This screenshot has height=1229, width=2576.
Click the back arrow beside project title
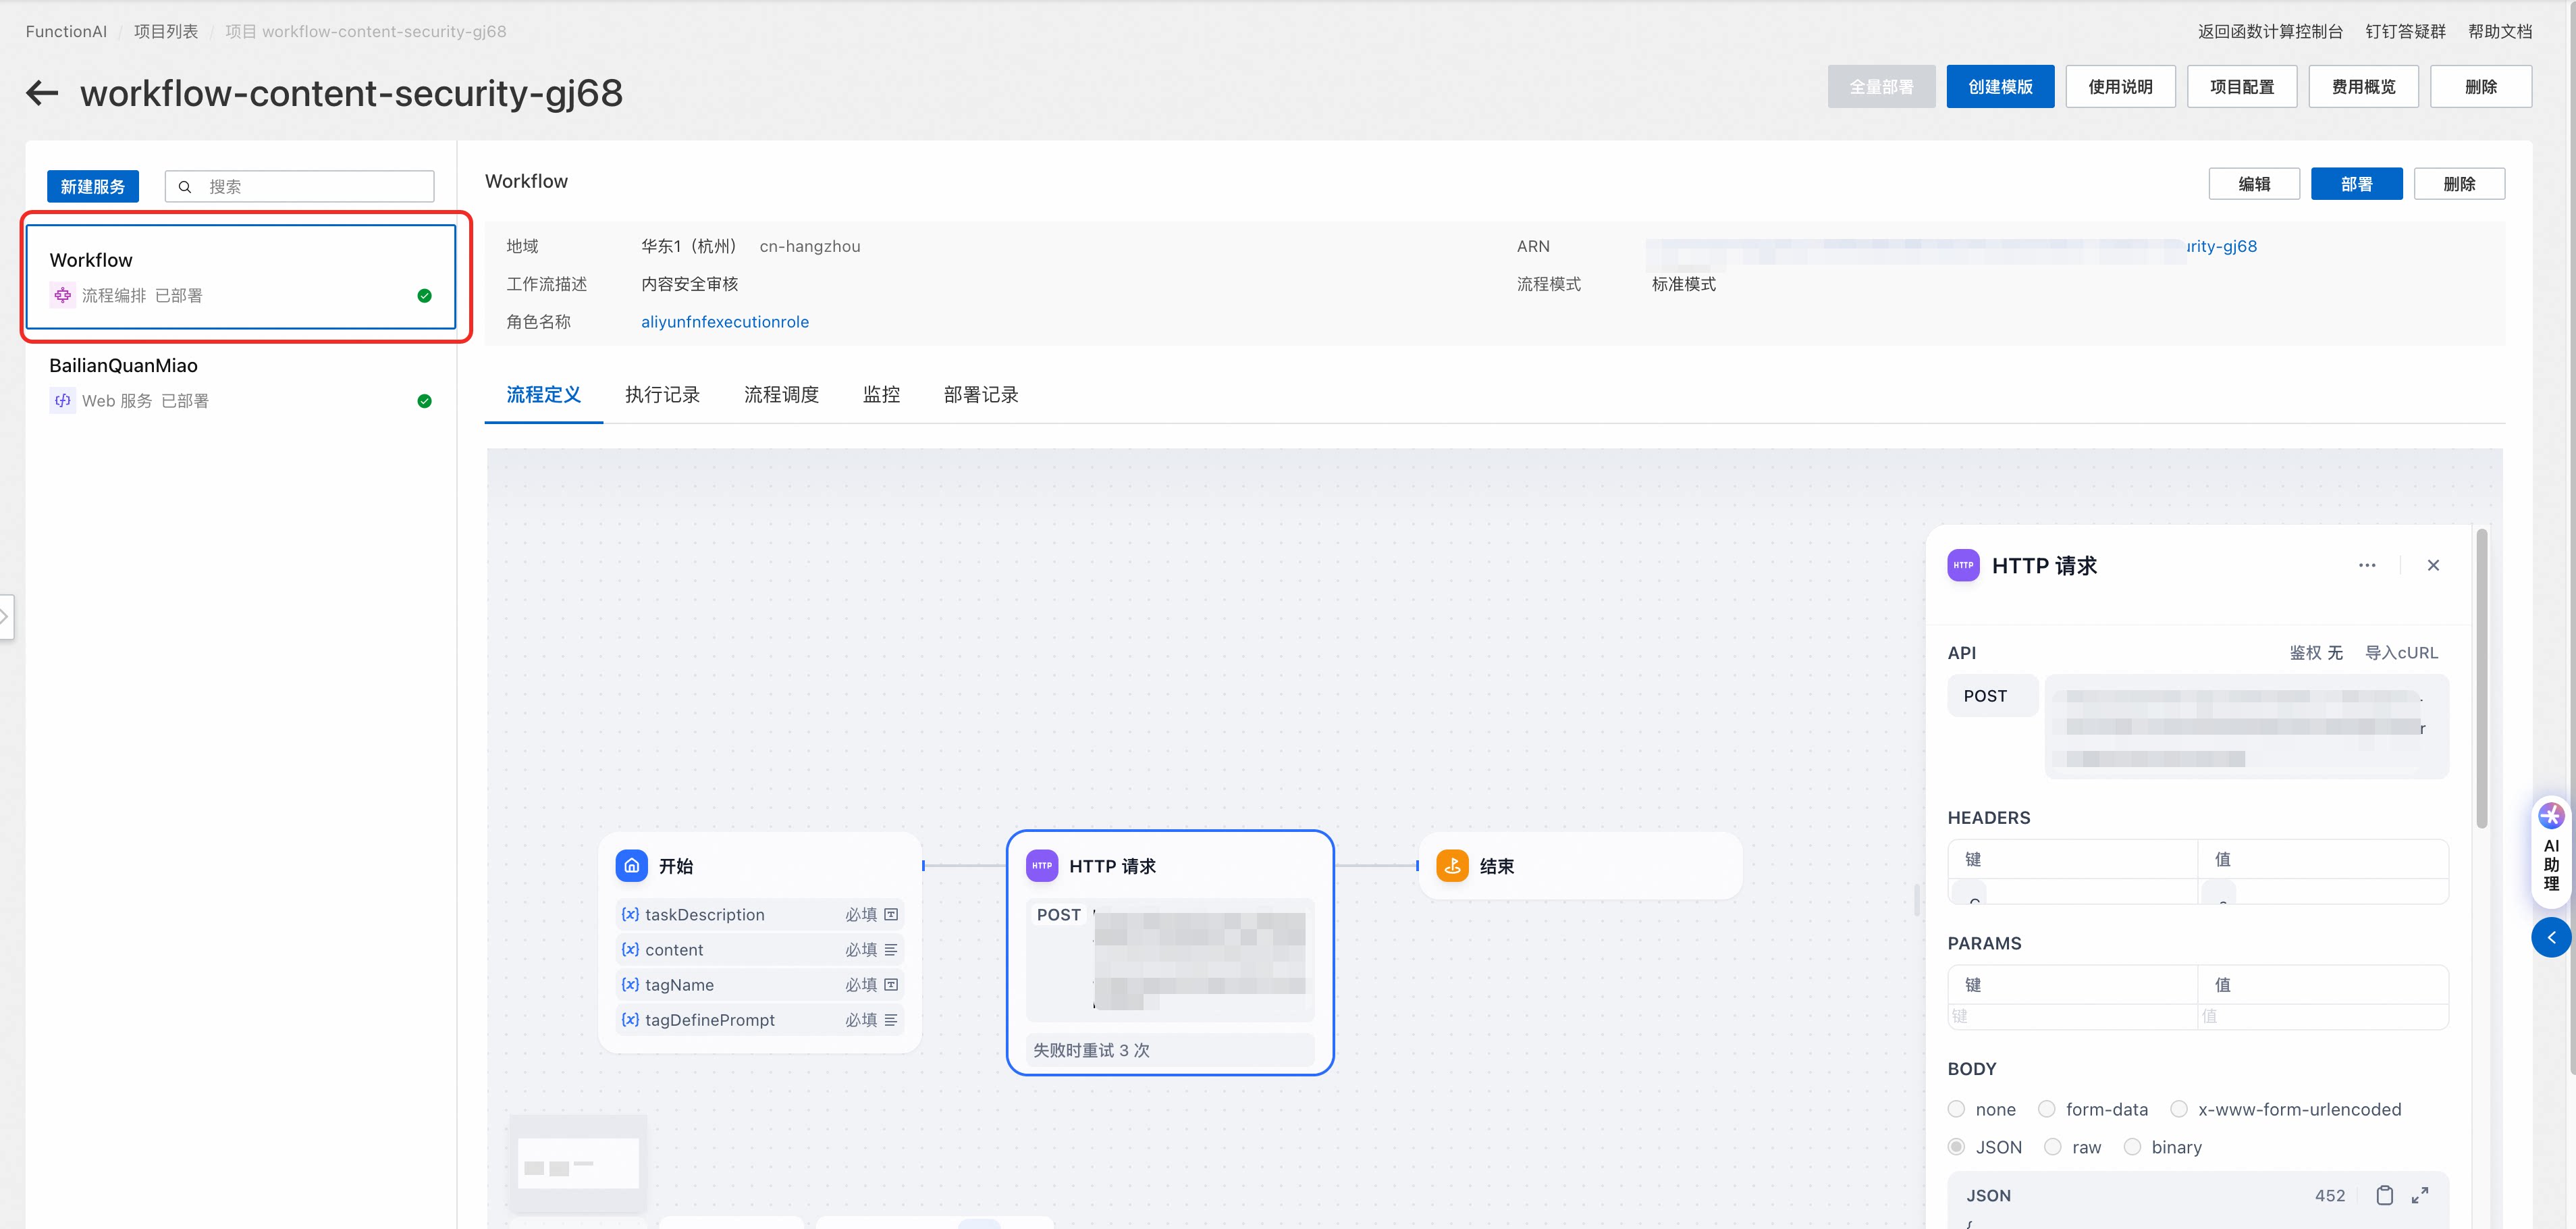point(42,93)
